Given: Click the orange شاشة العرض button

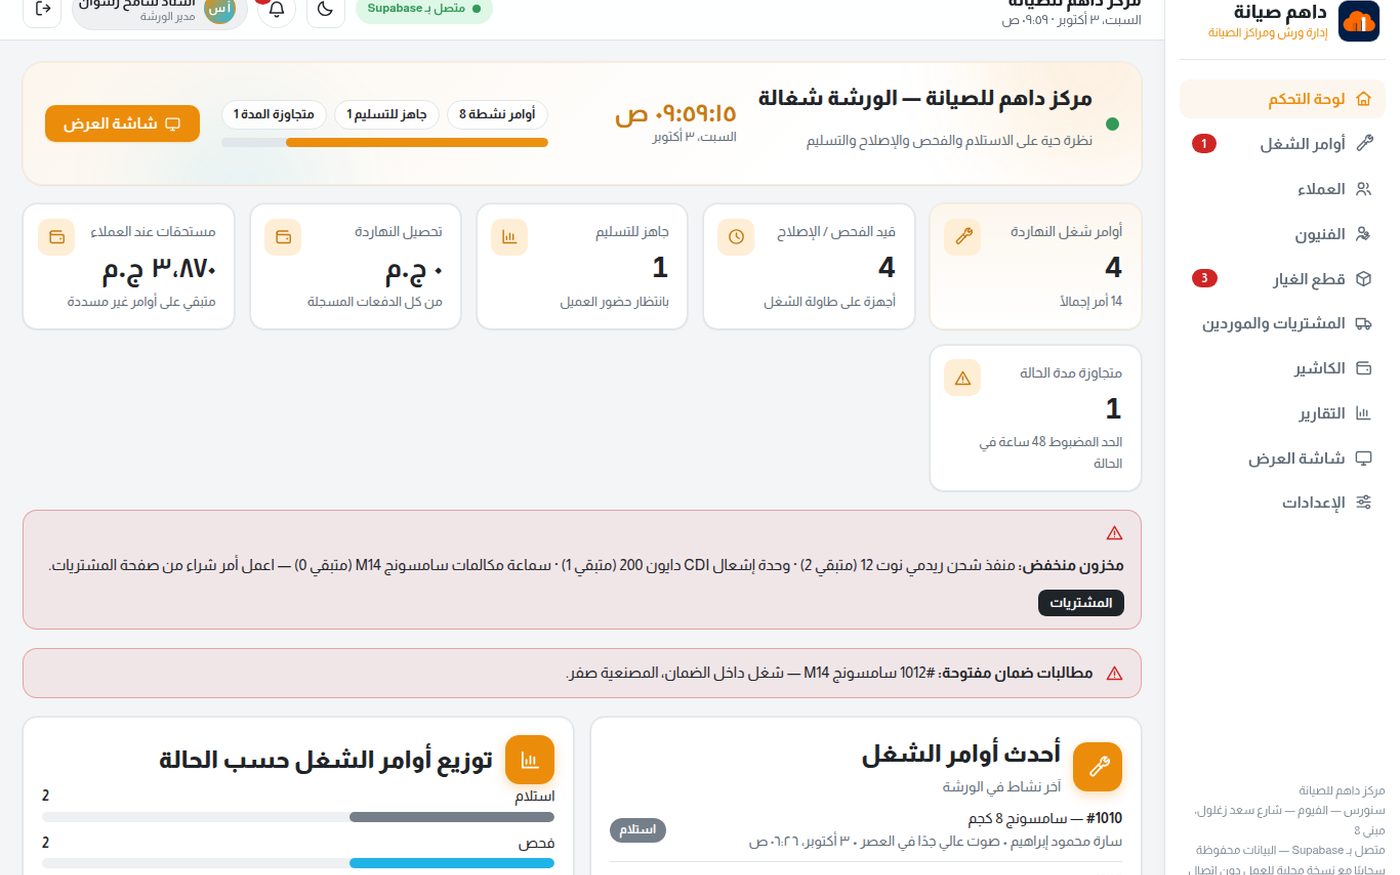Looking at the screenshot, I should coord(122,124).
